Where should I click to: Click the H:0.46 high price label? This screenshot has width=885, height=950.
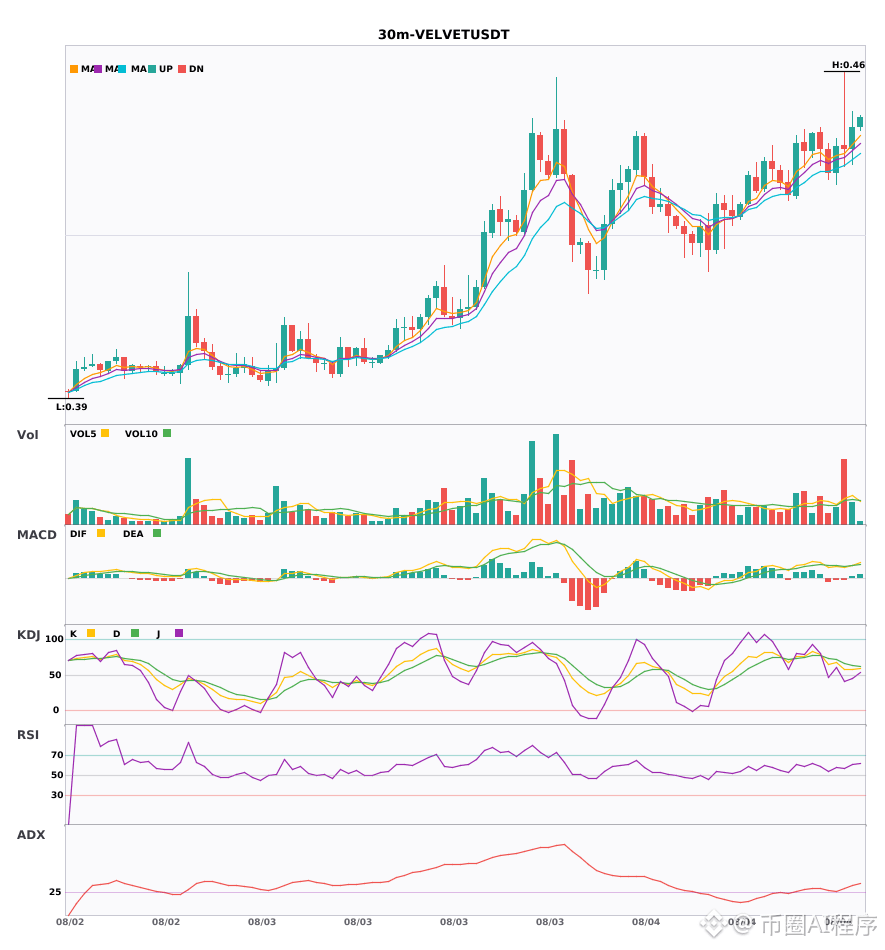[848, 65]
